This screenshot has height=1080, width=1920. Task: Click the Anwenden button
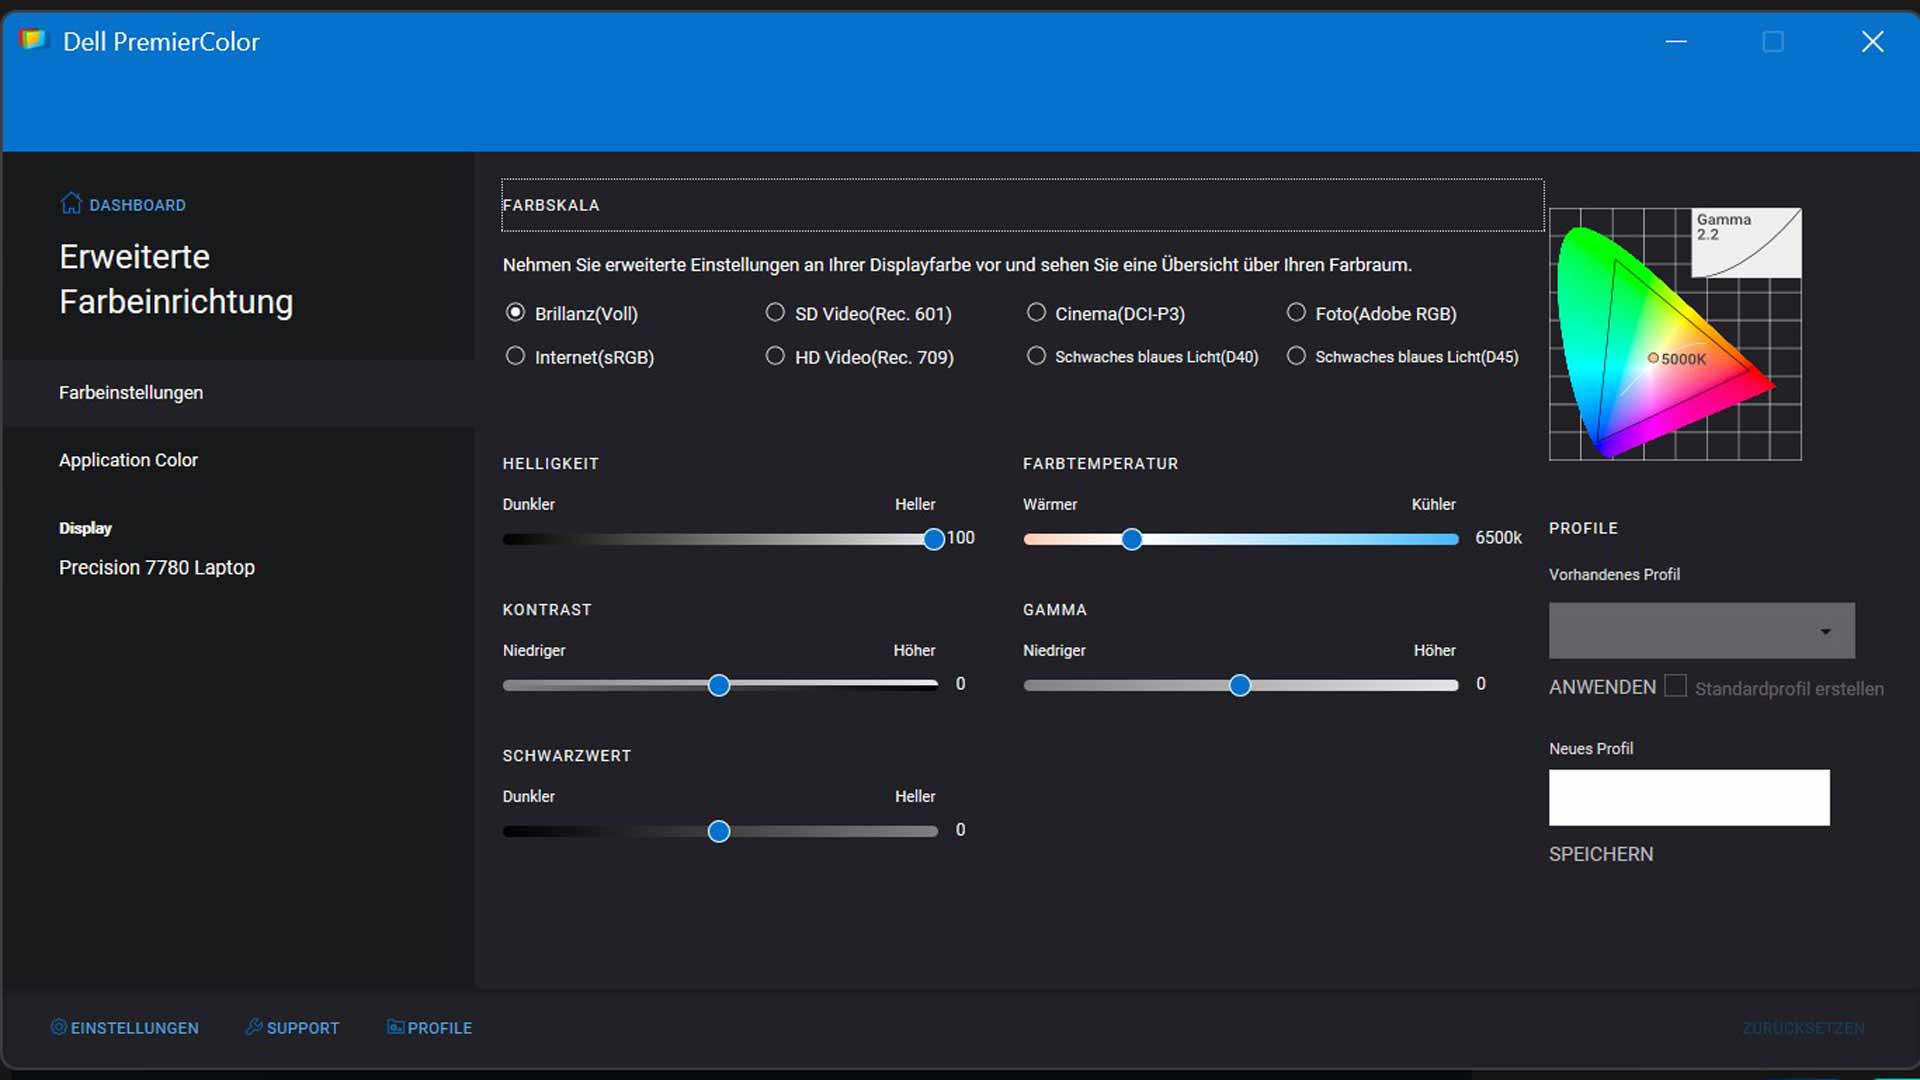coord(1602,687)
